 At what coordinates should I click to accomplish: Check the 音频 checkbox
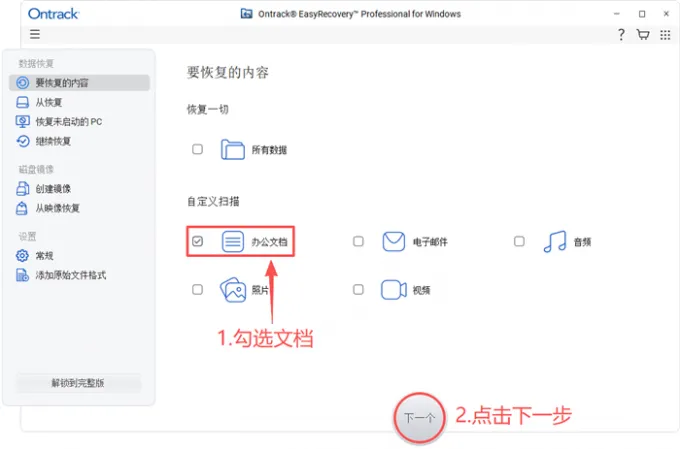[x=519, y=241]
